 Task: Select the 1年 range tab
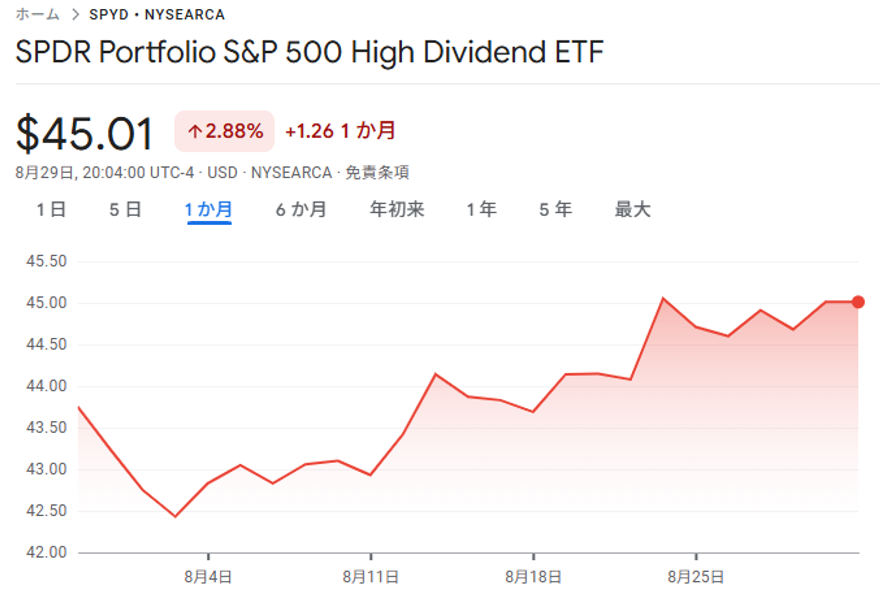pyautogui.click(x=481, y=210)
